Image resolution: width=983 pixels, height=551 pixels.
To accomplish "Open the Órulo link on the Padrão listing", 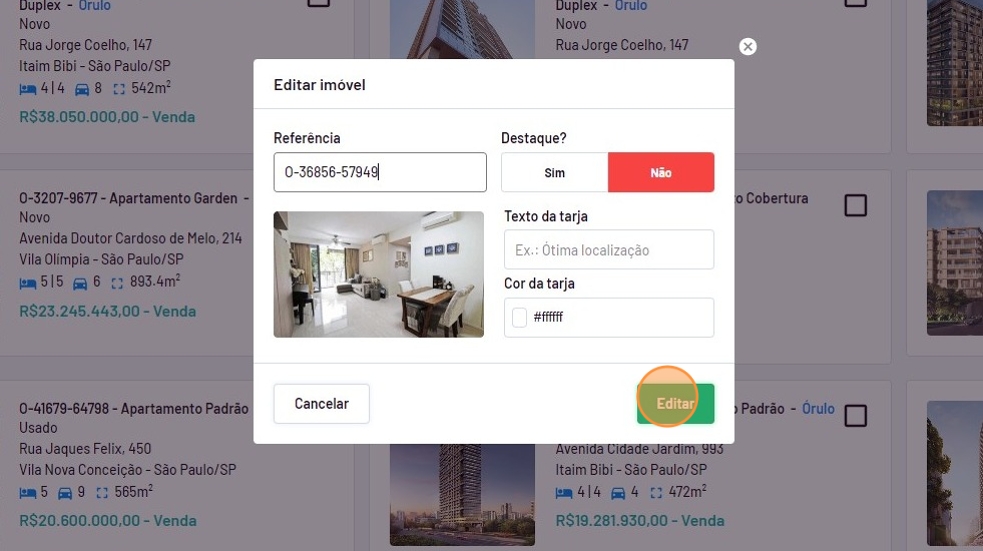I will pyautogui.click(x=818, y=408).
